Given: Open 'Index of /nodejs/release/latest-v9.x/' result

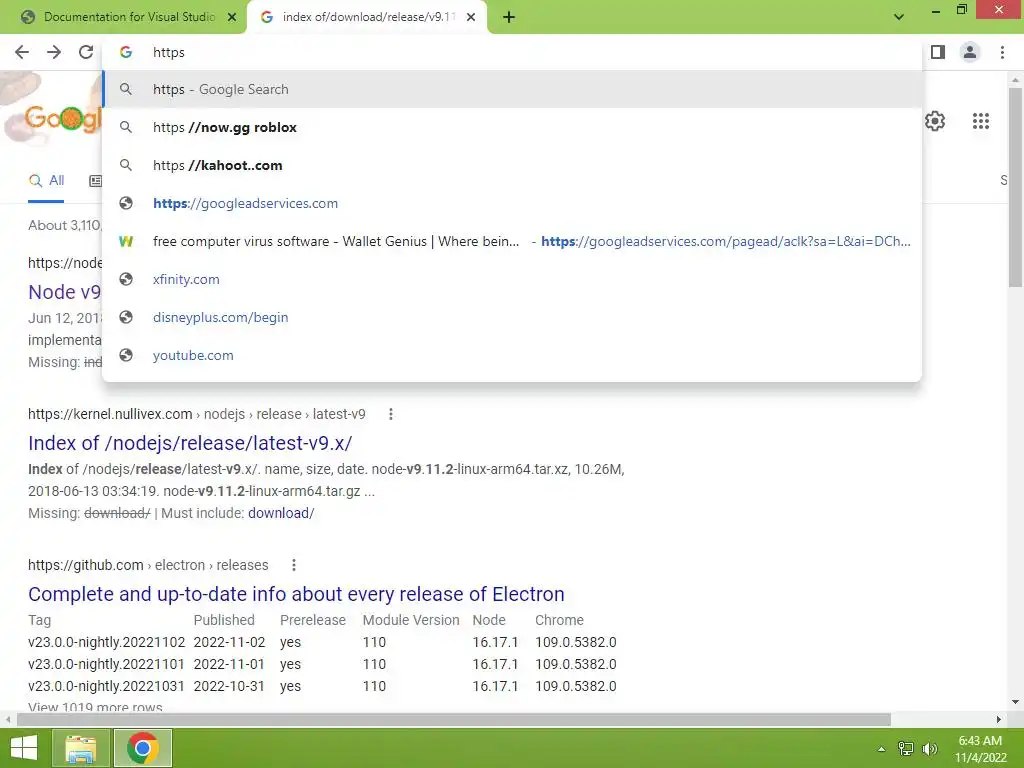Looking at the screenshot, I should tap(190, 443).
